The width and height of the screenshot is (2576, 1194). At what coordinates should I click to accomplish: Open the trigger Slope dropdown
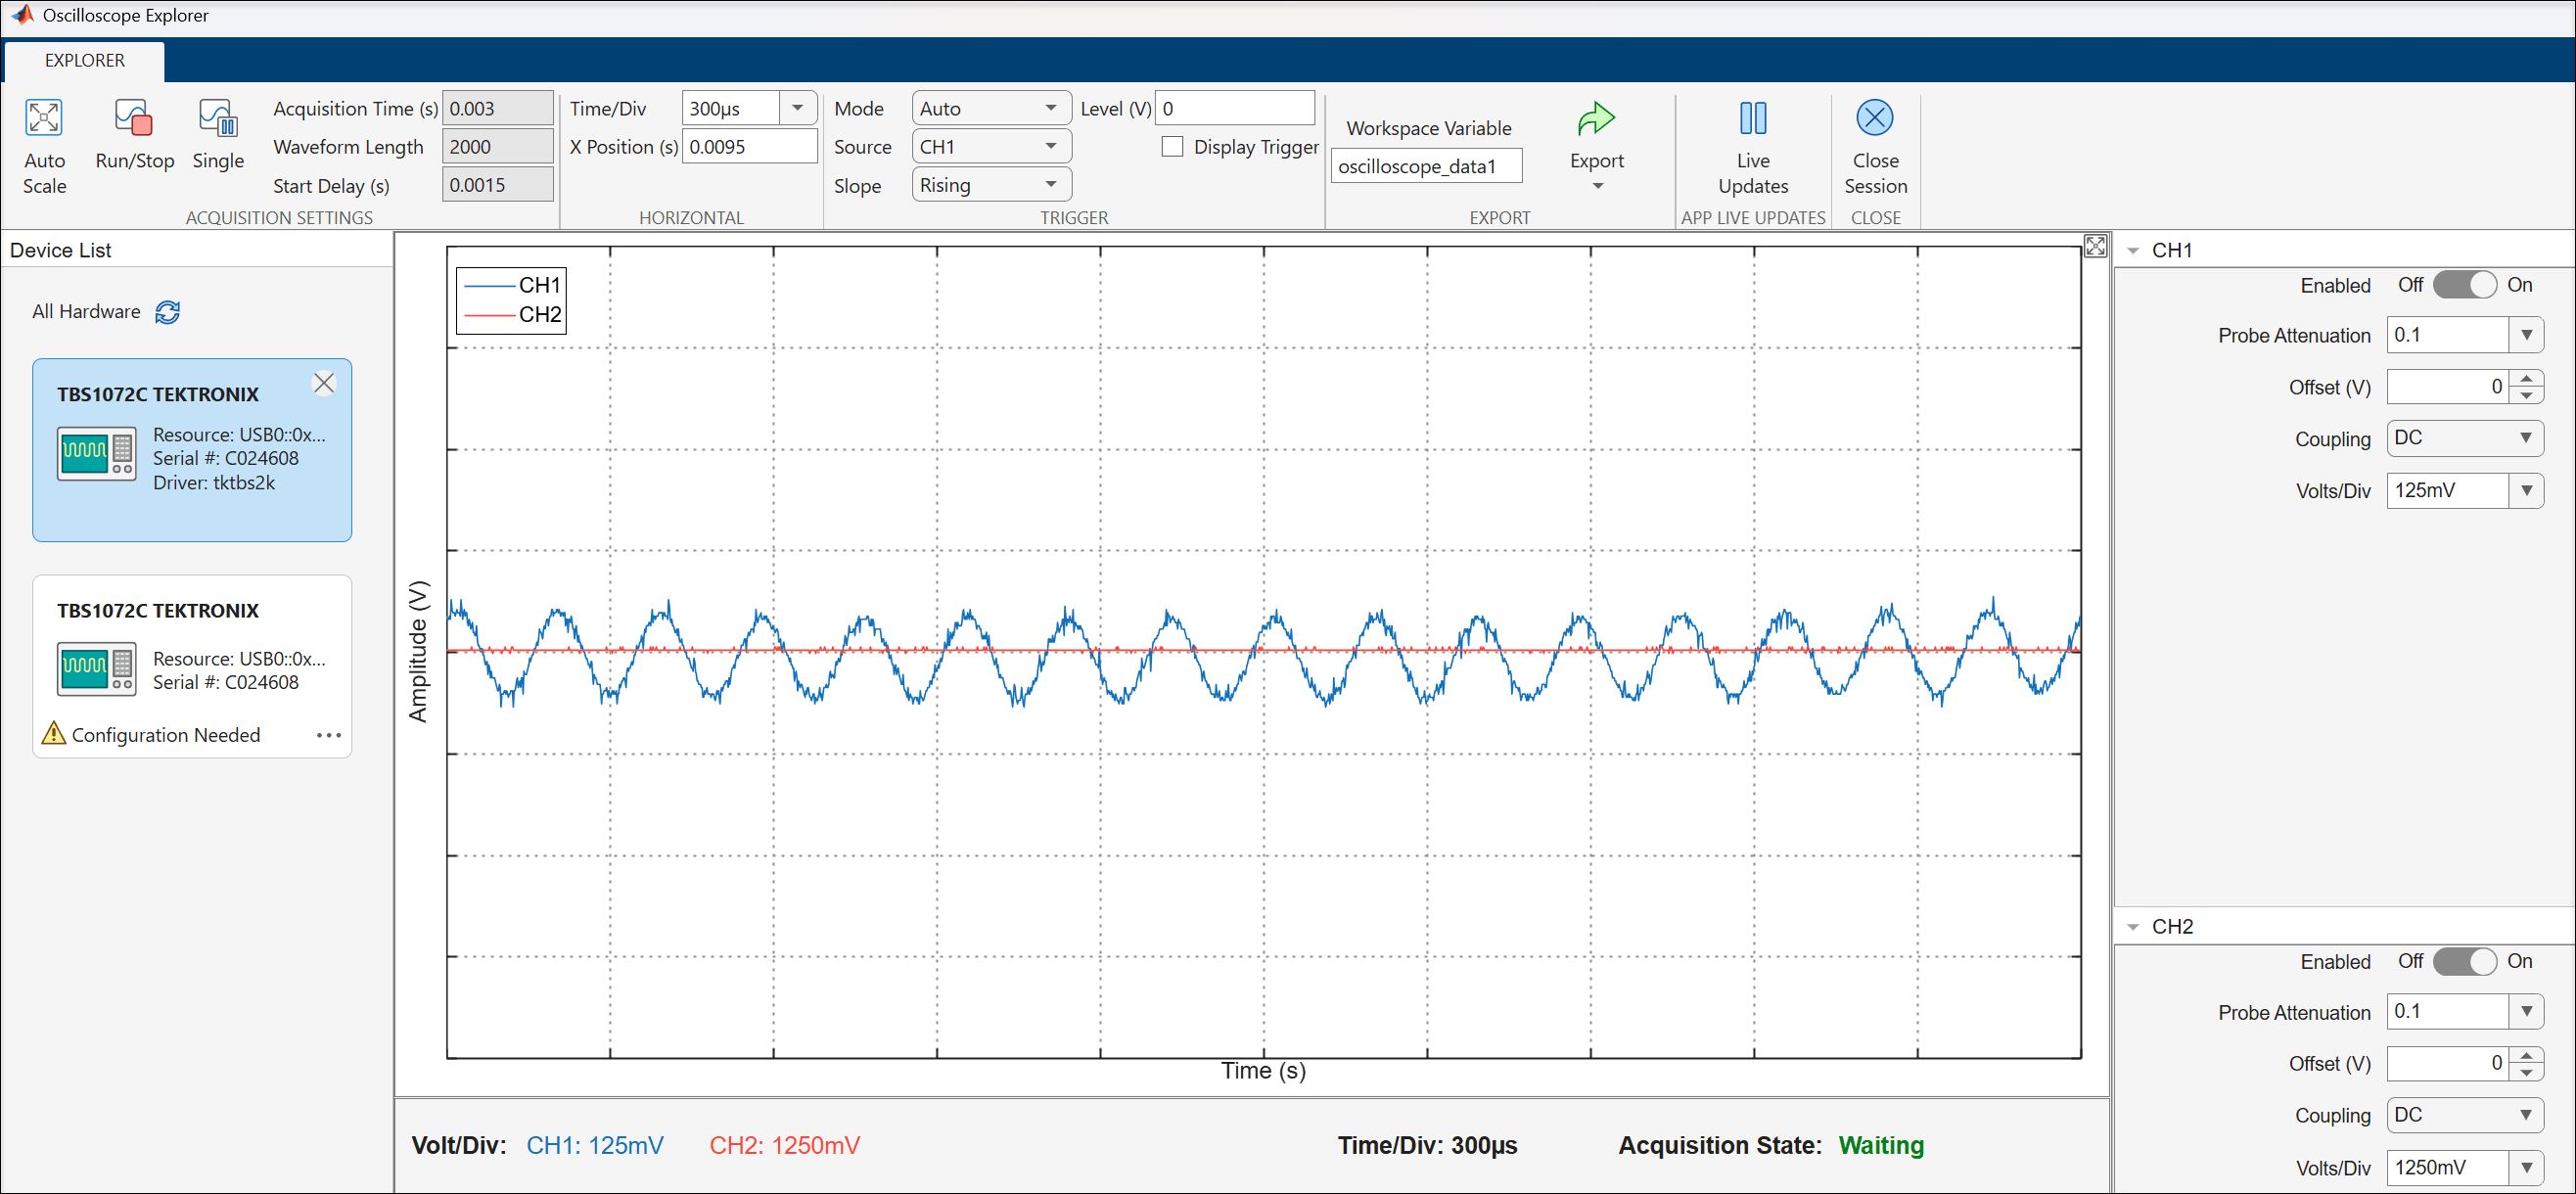(x=990, y=185)
